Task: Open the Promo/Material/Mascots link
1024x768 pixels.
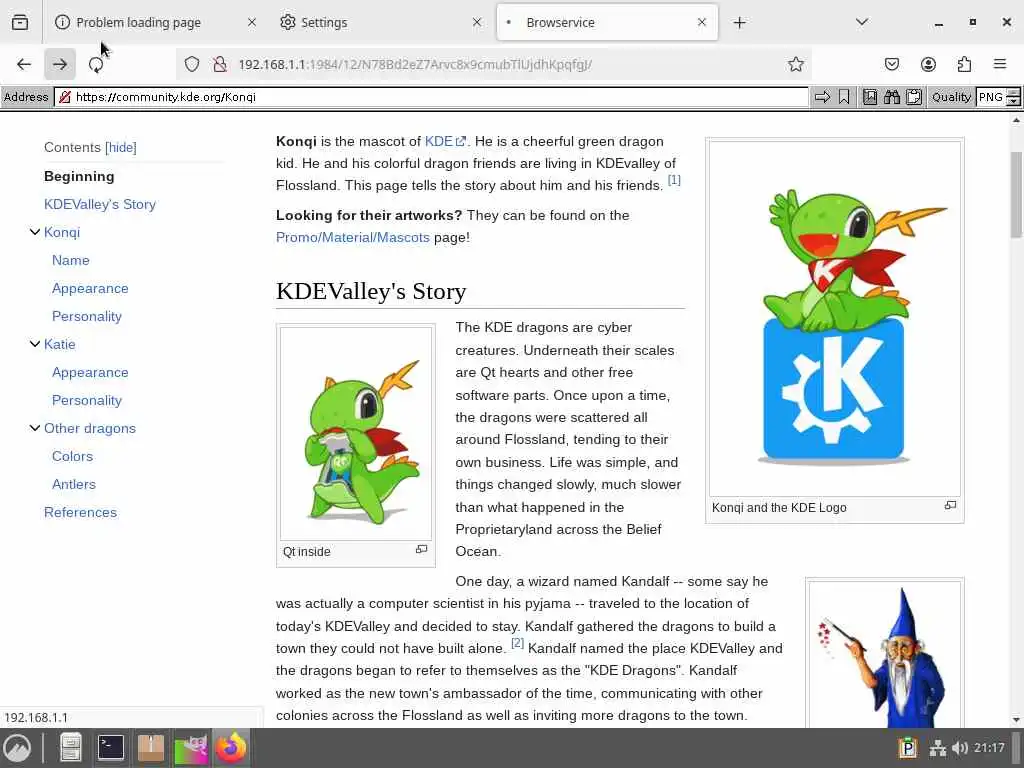Action: click(353, 237)
